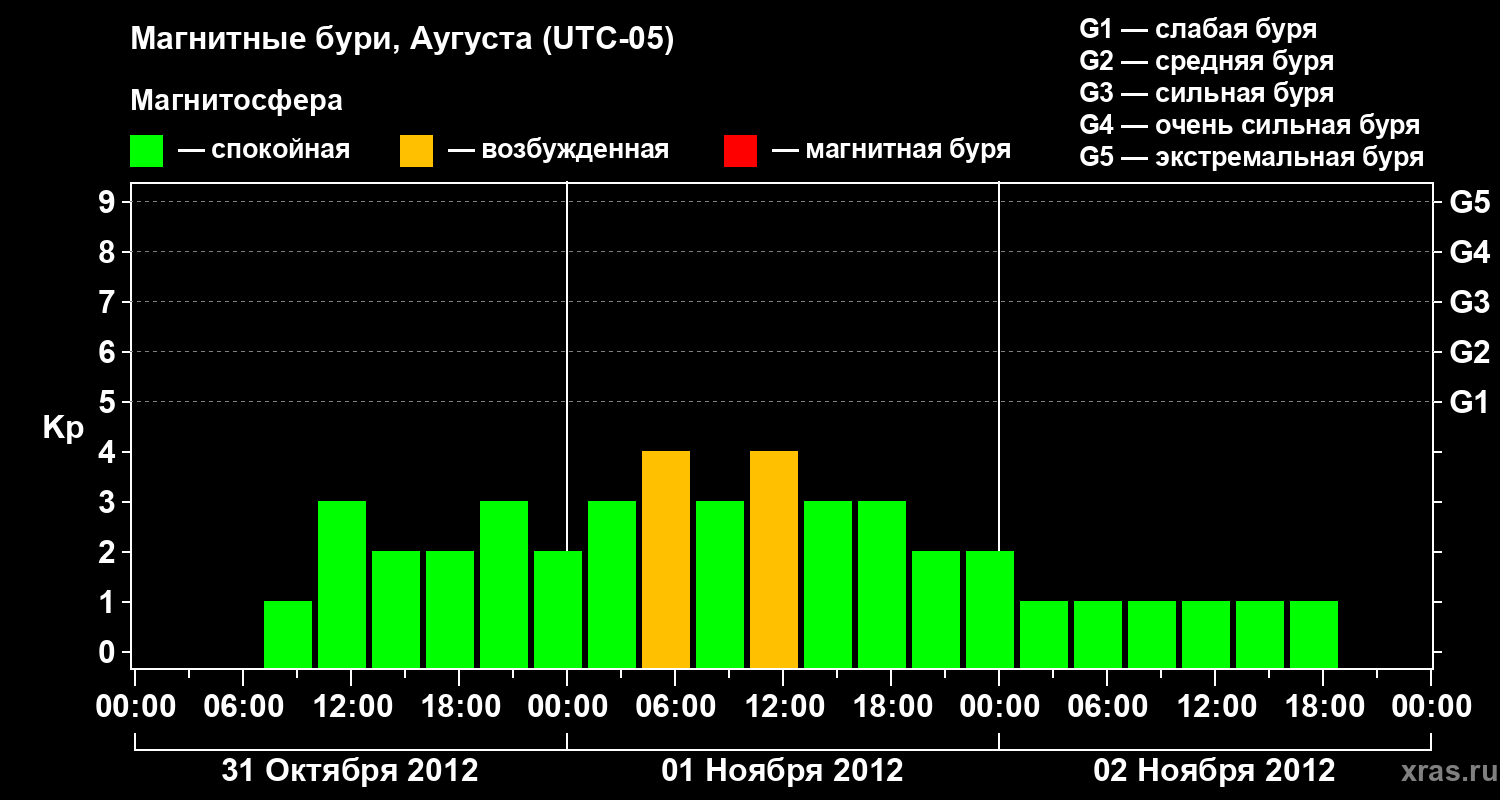Image resolution: width=1500 pixels, height=800 pixels.
Task: Click the right-axis G3 label
Action: pyautogui.click(x=1469, y=302)
